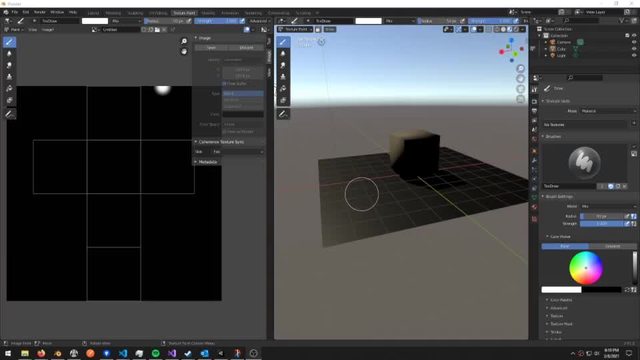Select Draw brush tool in 3D viewport
This screenshot has width=640, height=360.
(x=283, y=42)
